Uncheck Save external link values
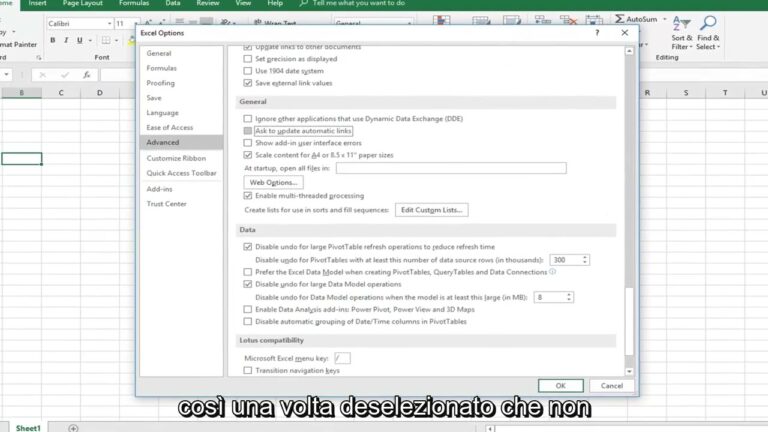 248,83
